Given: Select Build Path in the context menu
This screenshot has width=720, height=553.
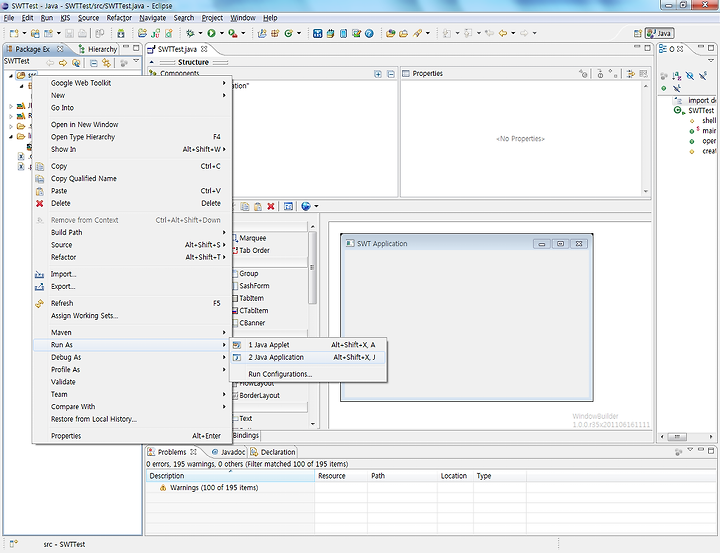Looking at the screenshot, I should [130, 232].
